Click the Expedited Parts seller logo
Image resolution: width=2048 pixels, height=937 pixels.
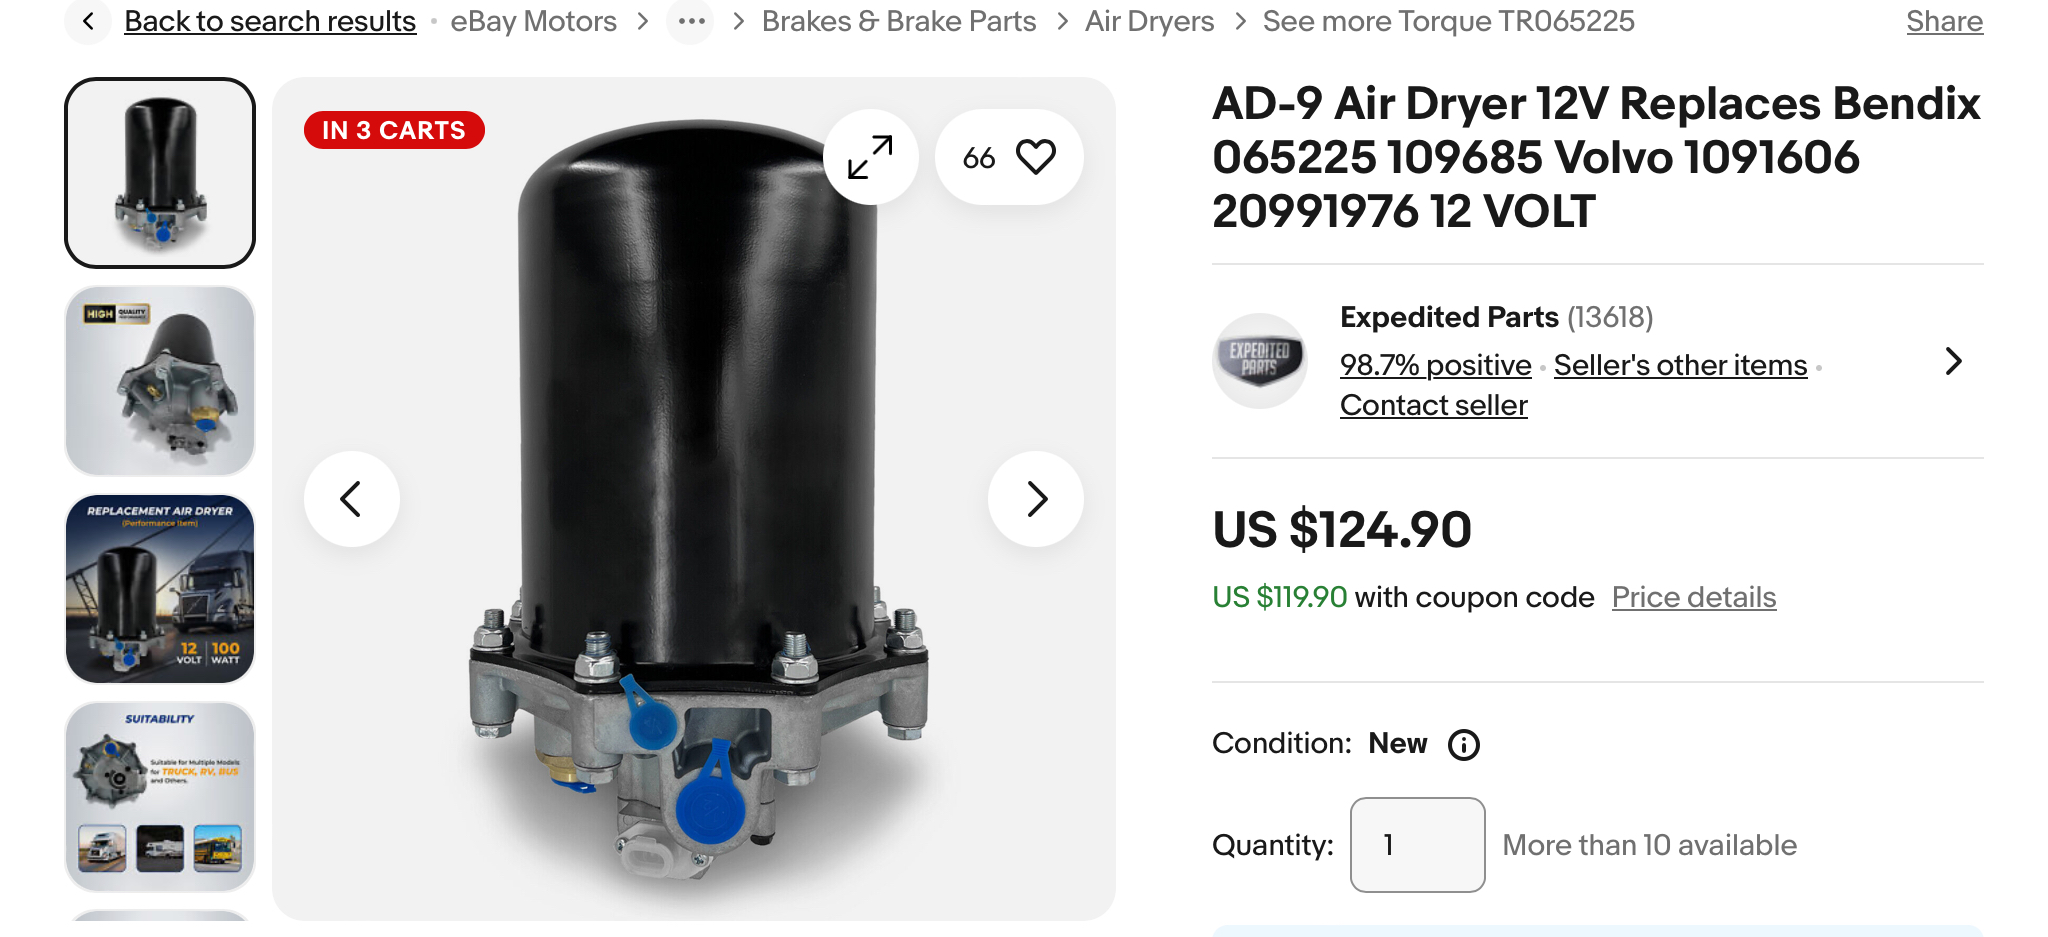(1260, 360)
